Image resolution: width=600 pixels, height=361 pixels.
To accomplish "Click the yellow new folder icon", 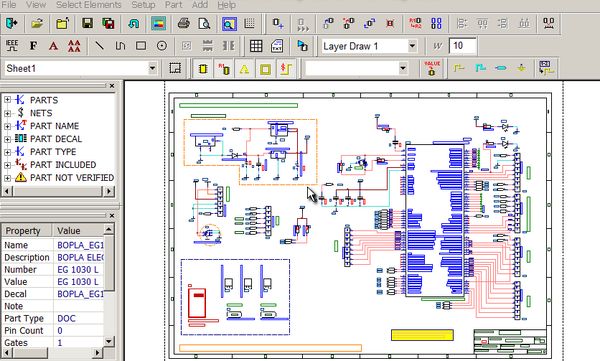I will 62,24.
